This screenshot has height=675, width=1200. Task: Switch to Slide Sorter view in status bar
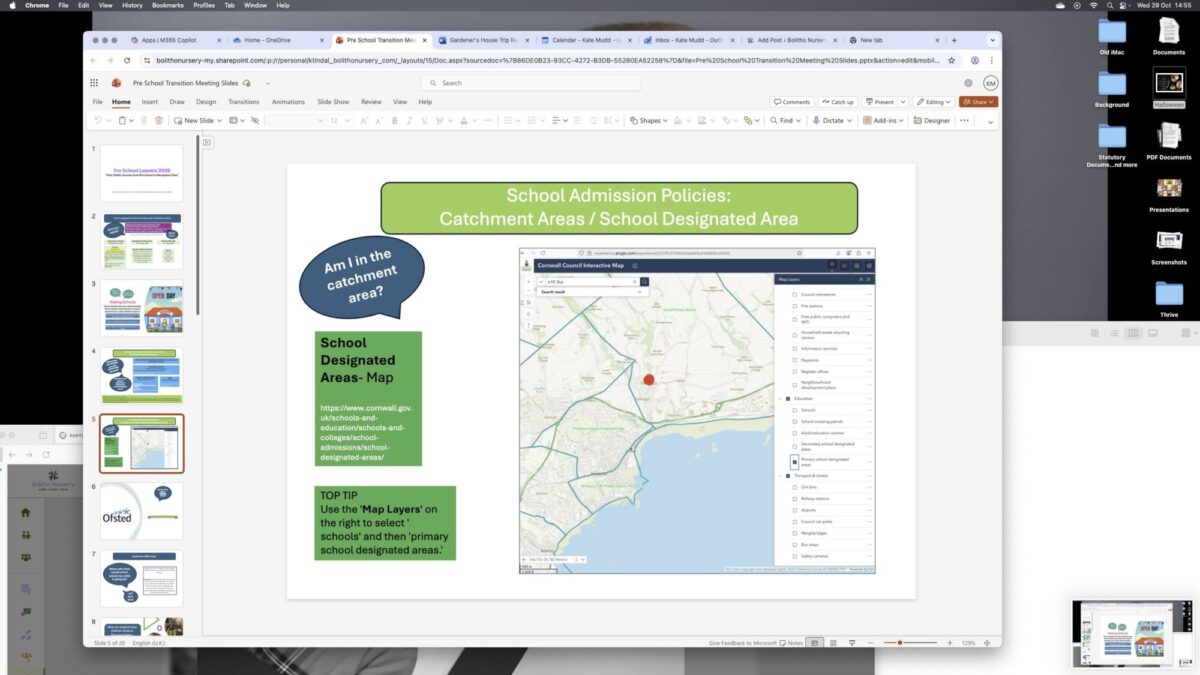(x=833, y=642)
